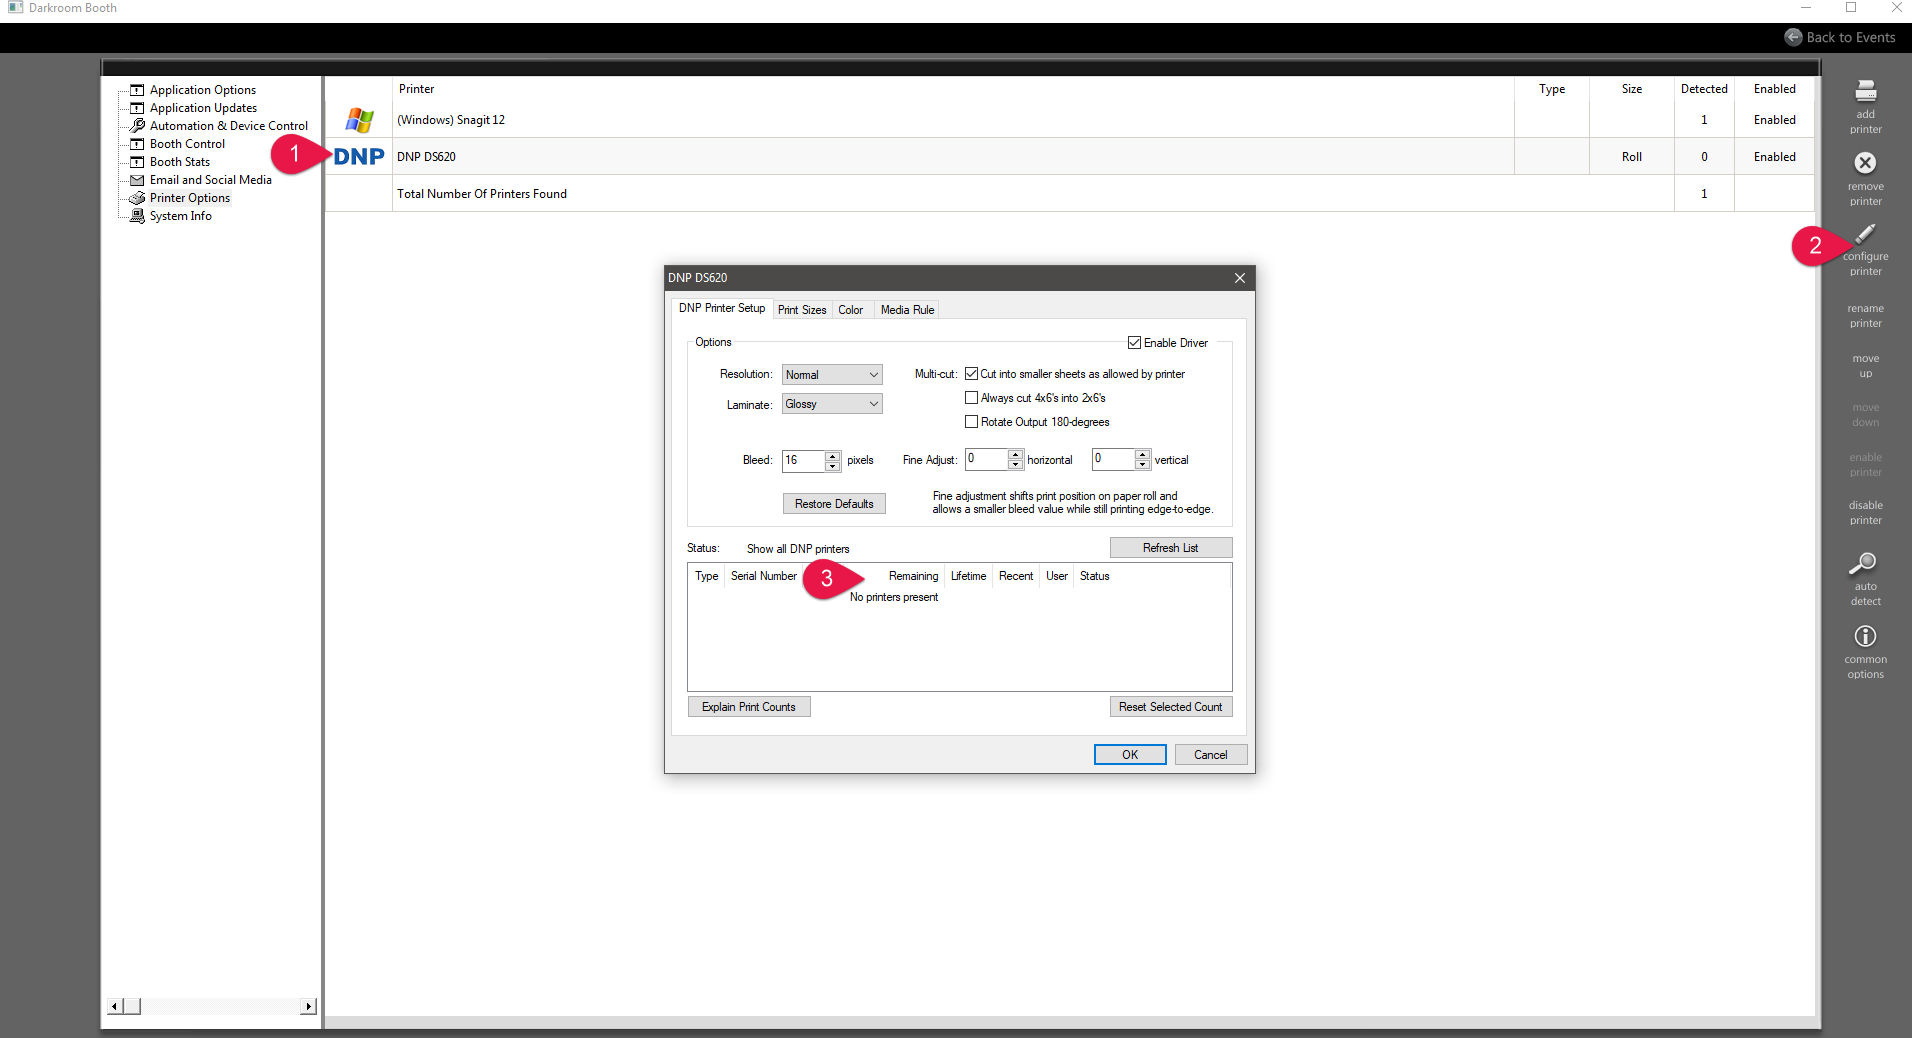Click the configure printer pencil icon
This screenshot has height=1038, width=1912.
pos(1865,234)
